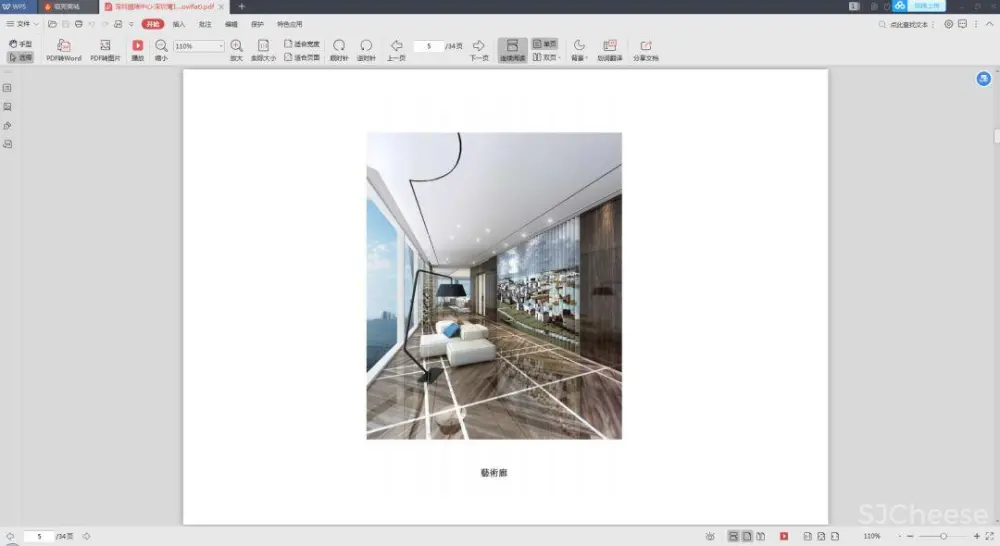This screenshot has width=1000, height=546.
Task: Click the find text search box
Action: [906, 24]
